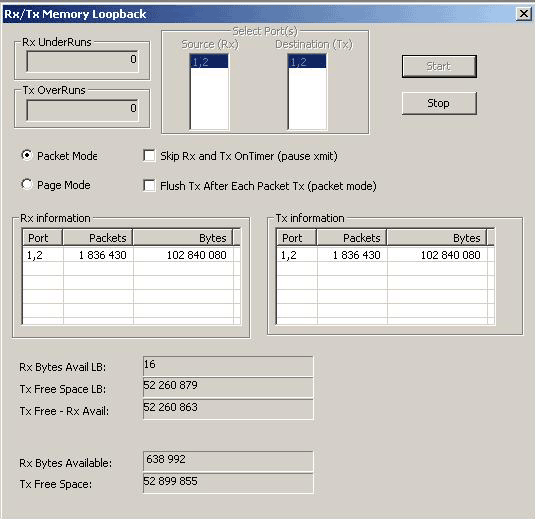Select 1,2 in Source (Rx) list
The width and height of the screenshot is (536, 519).
(x=209, y=62)
